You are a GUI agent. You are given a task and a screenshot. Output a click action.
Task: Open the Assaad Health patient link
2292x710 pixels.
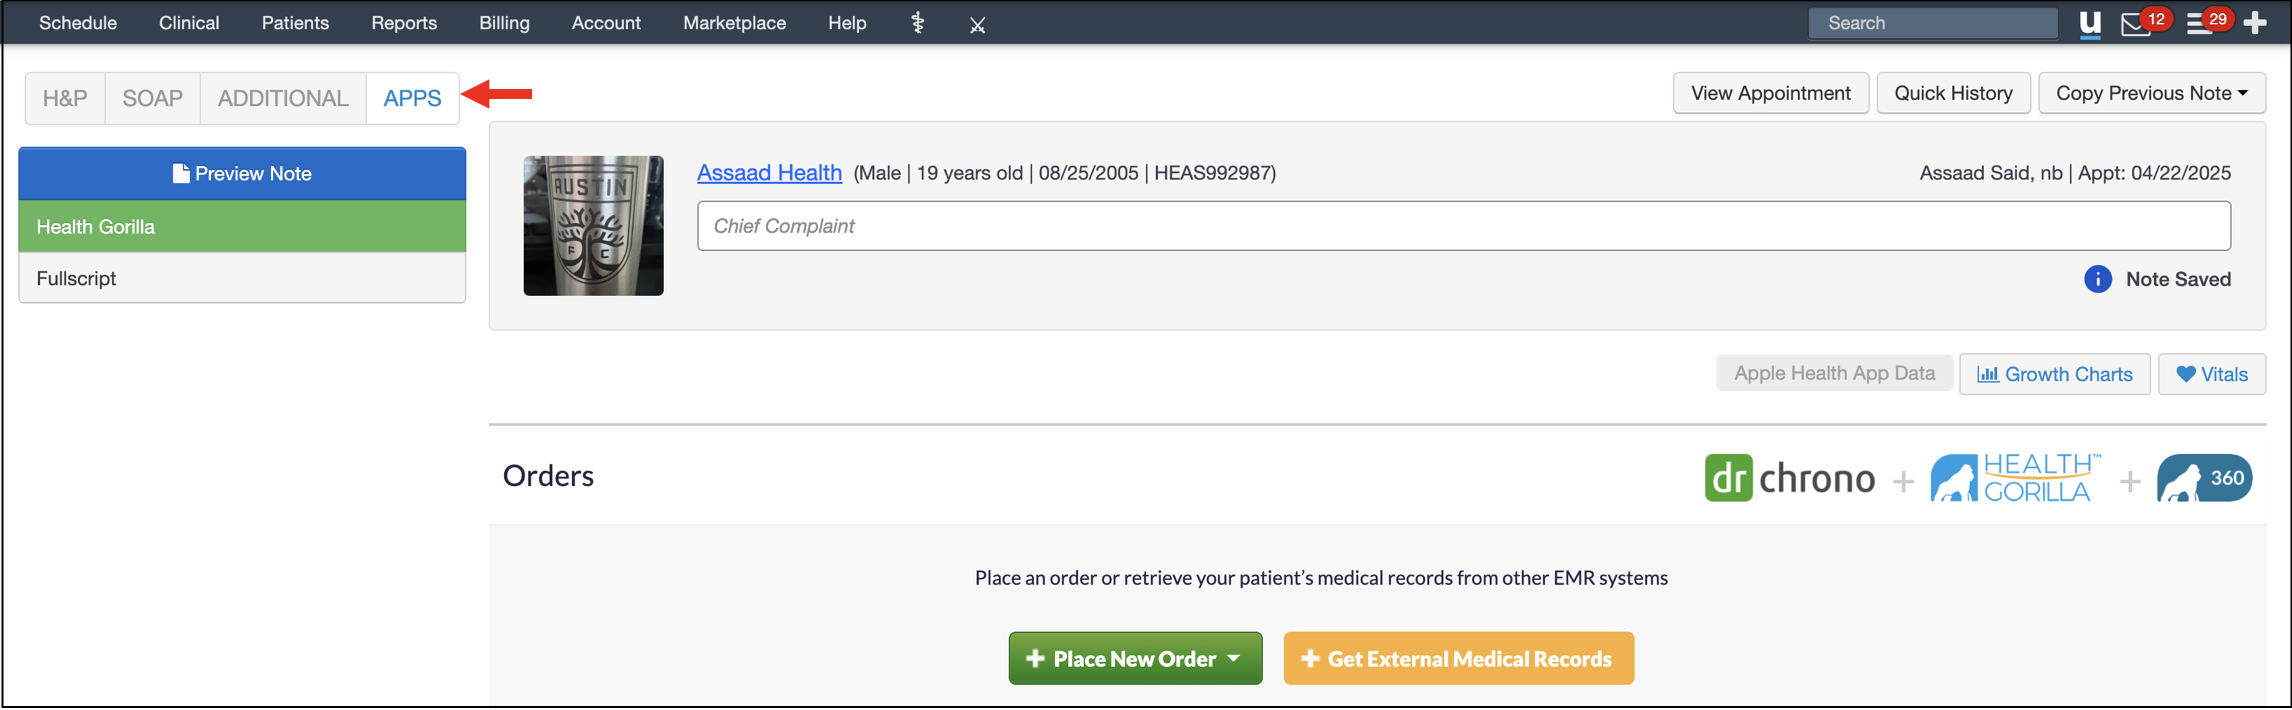click(769, 172)
